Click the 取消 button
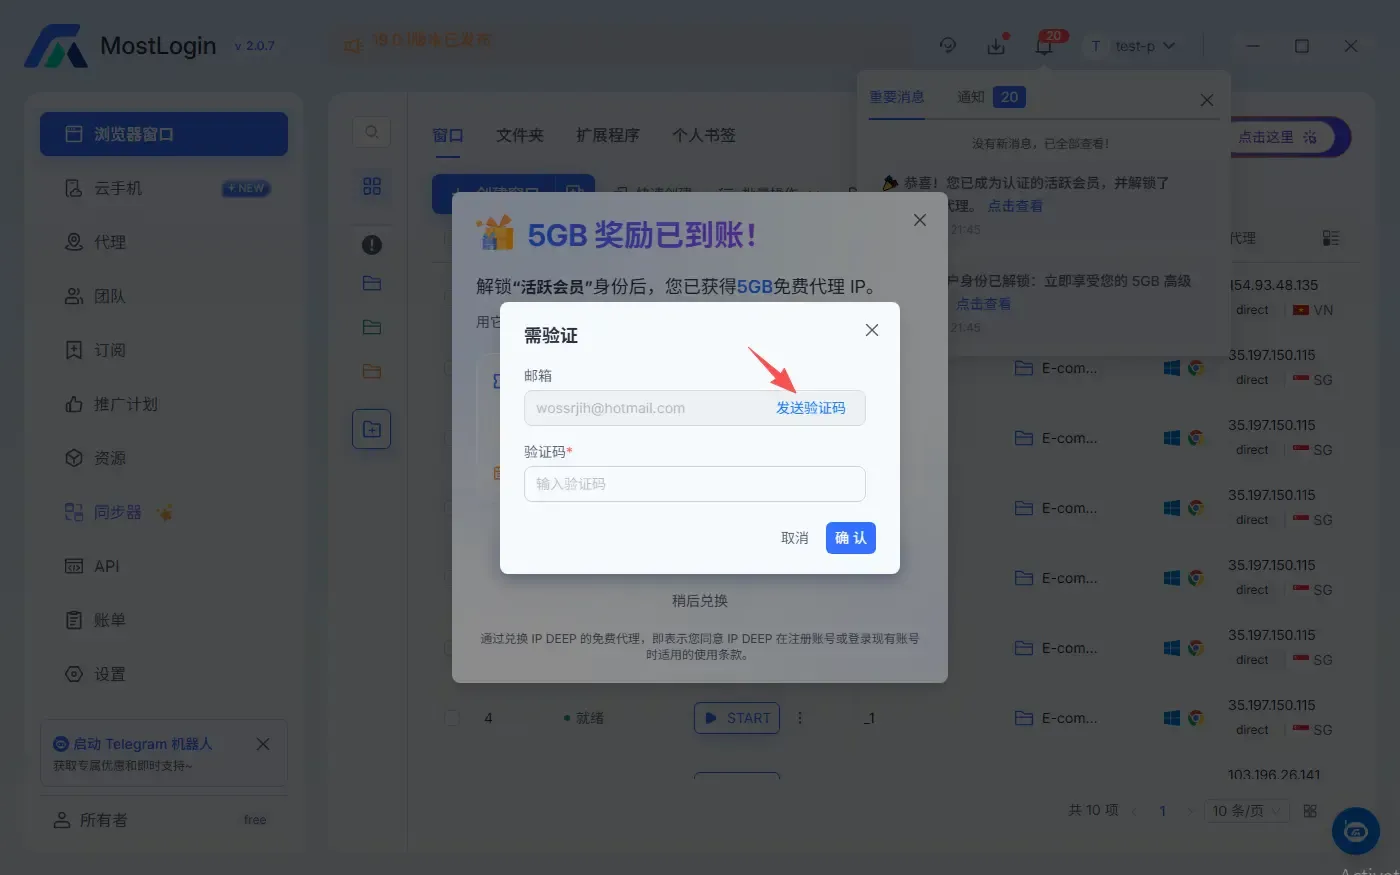1400x875 pixels. click(795, 538)
